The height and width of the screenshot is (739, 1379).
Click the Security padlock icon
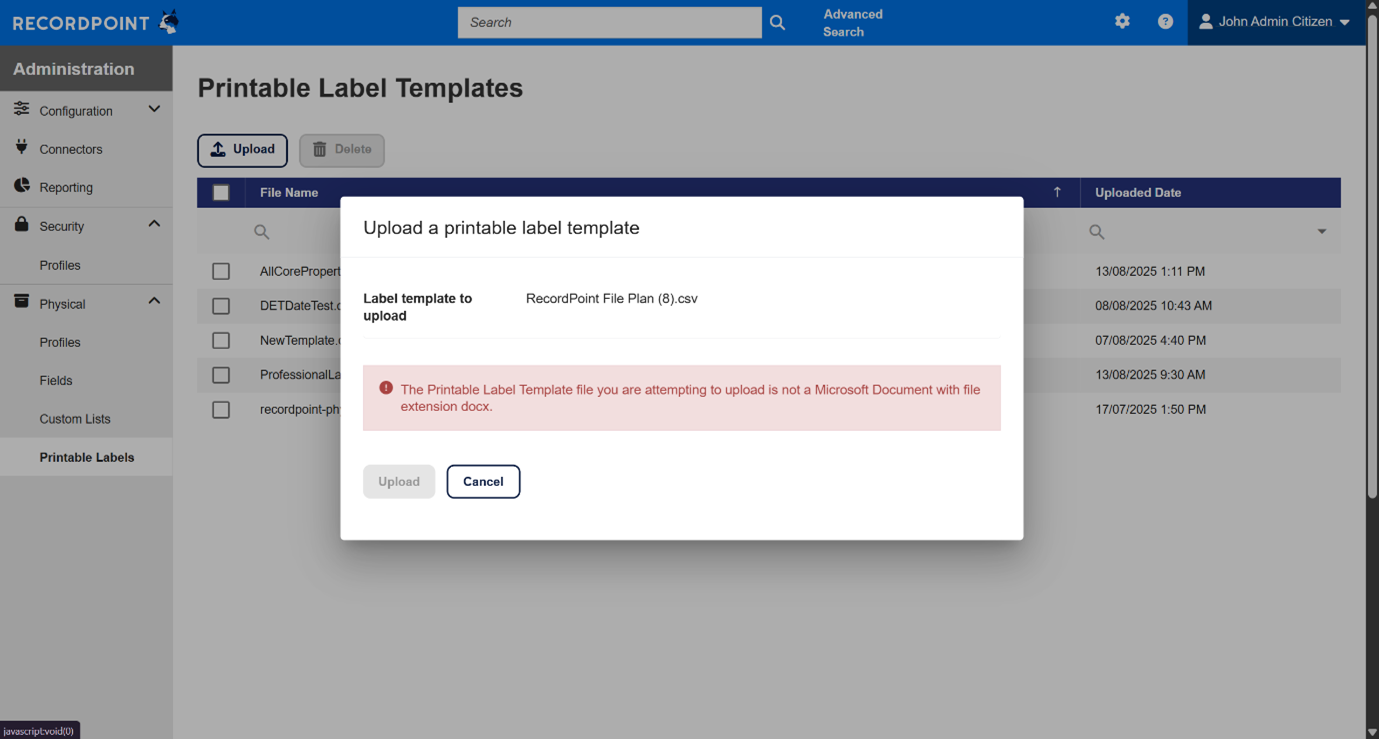point(21,225)
